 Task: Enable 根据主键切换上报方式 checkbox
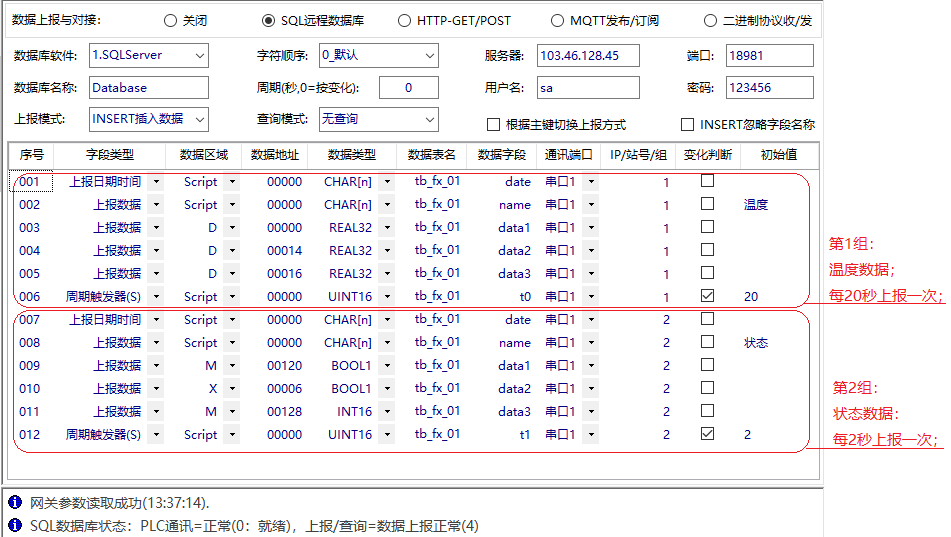[x=493, y=125]
